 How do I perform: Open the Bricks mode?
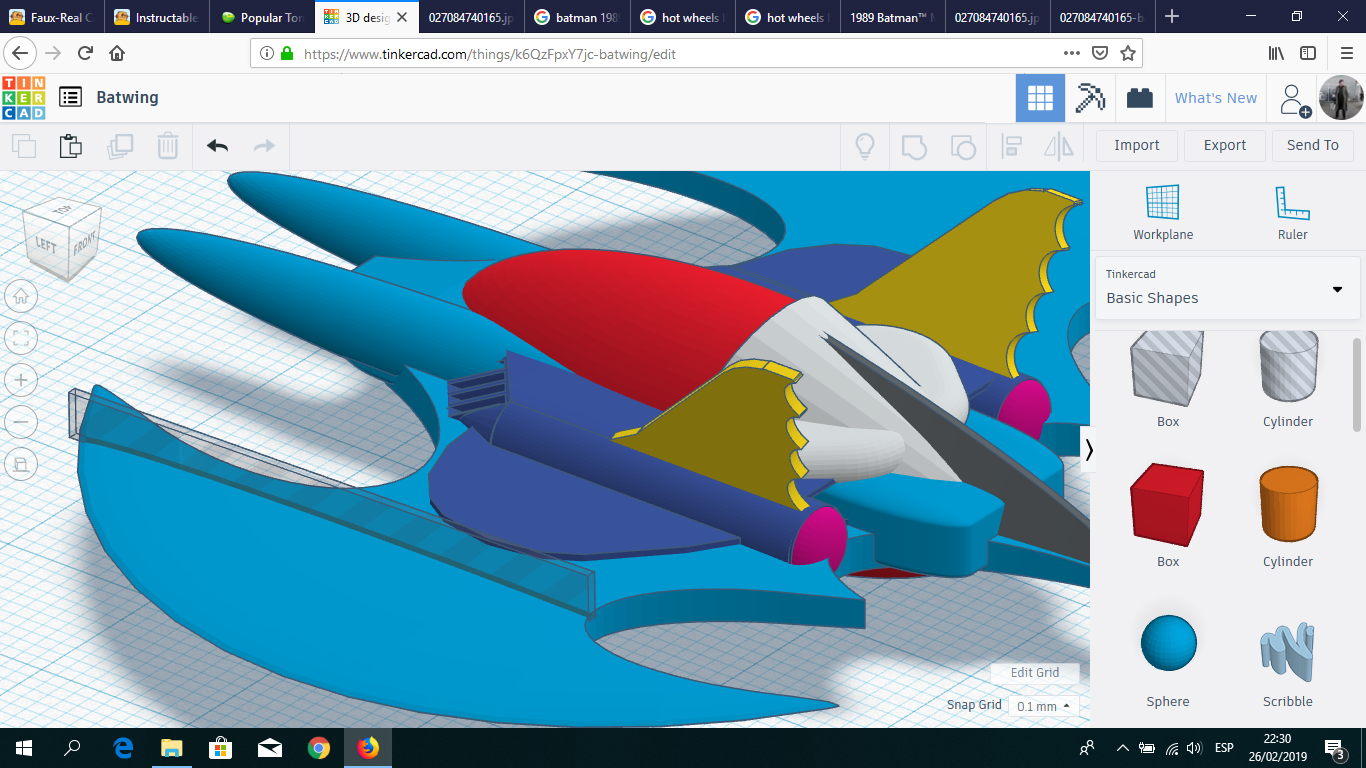[x=1139, y=98]
